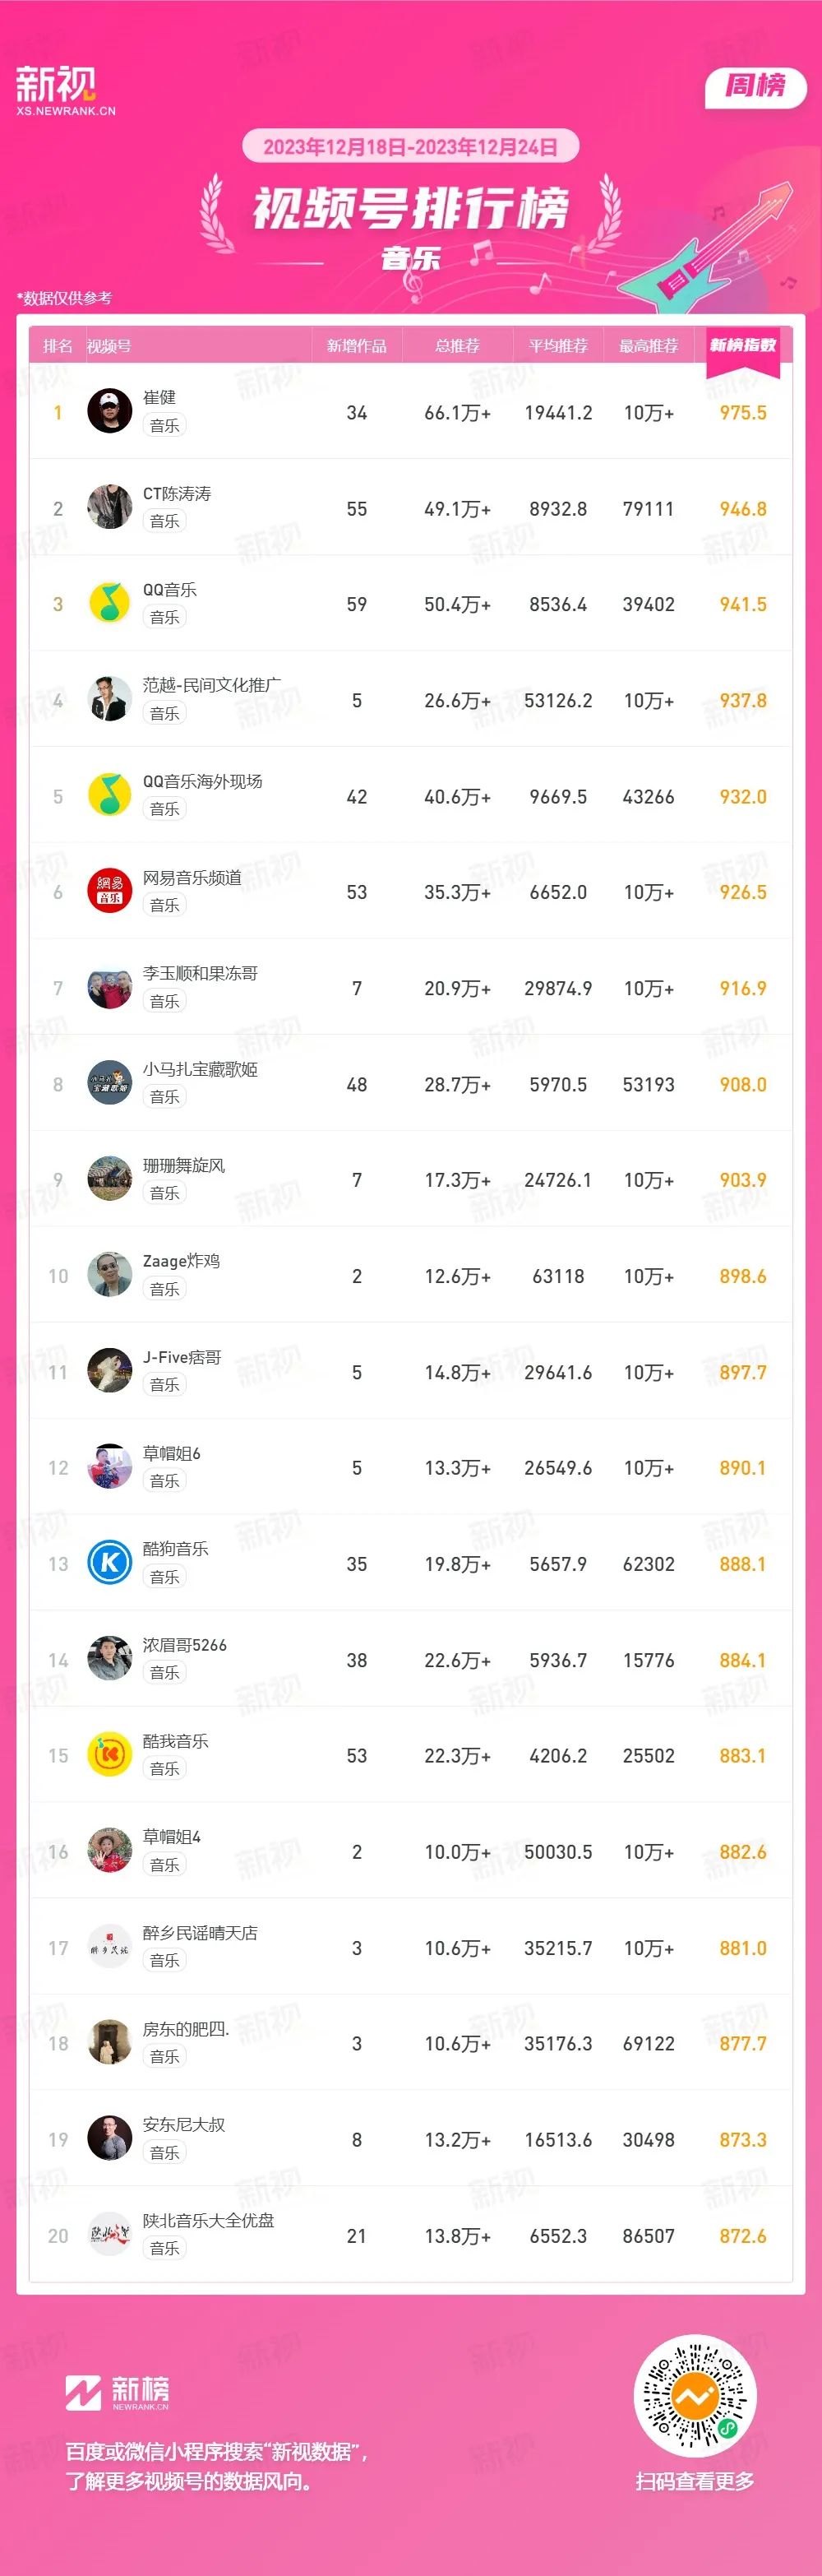Click the QQ音乐 green note logo

point(110,603)
